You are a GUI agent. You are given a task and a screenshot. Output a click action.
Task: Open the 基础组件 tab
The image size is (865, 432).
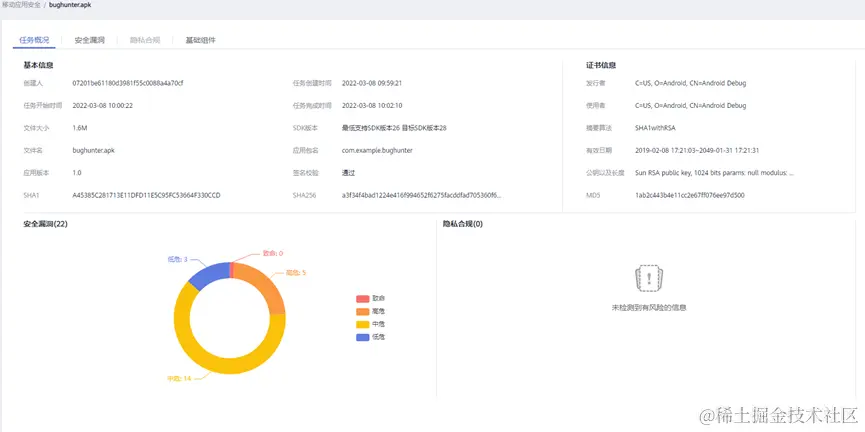pos(200,40)
